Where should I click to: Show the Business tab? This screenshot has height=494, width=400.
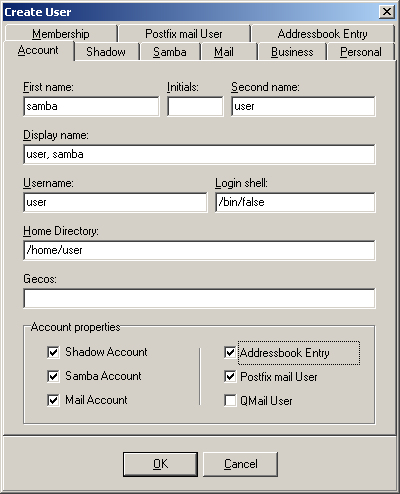click(292, 52)
